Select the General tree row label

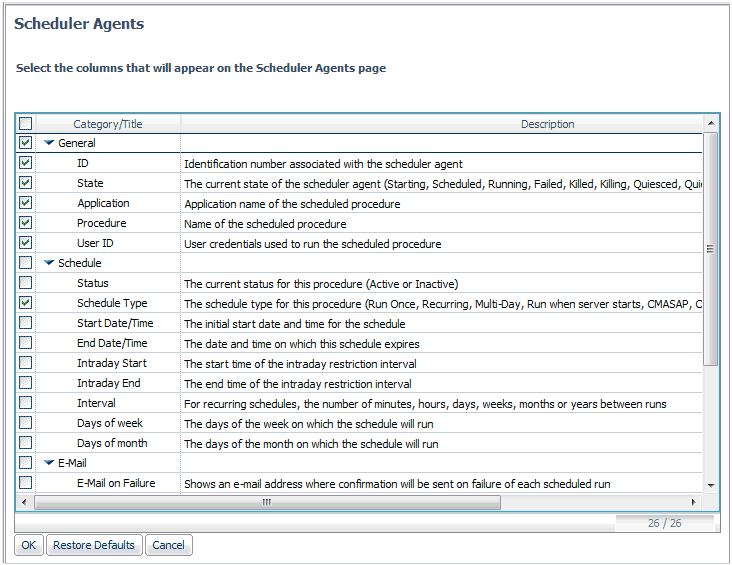point(77,143)
